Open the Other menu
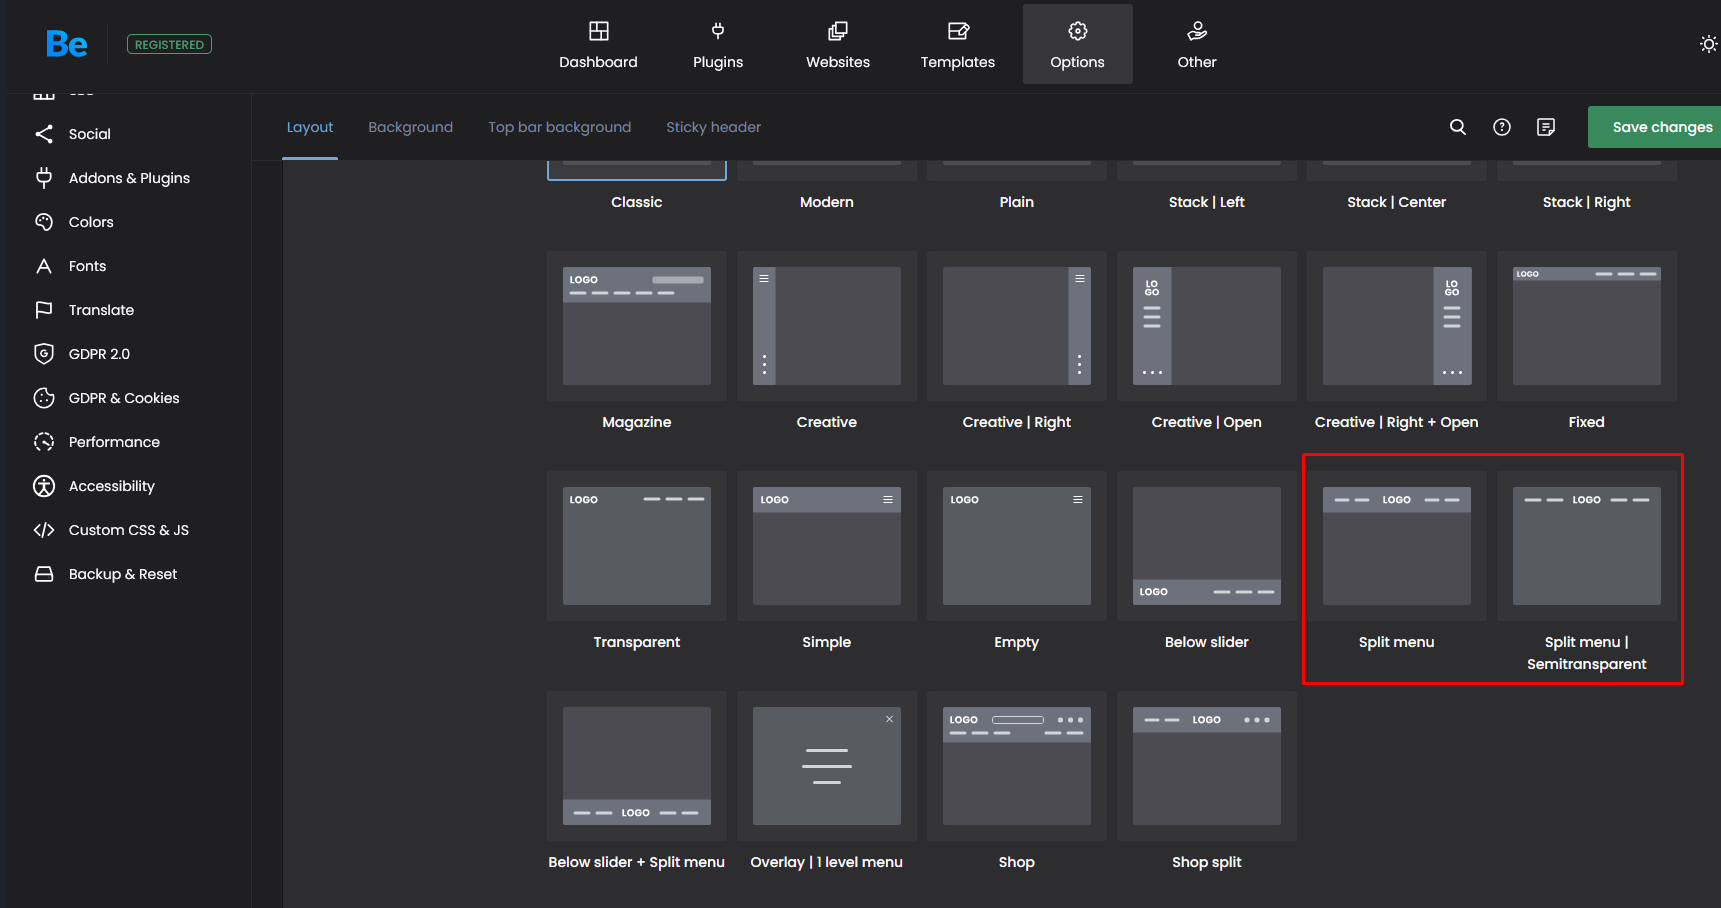 [x=1197, y=44]
